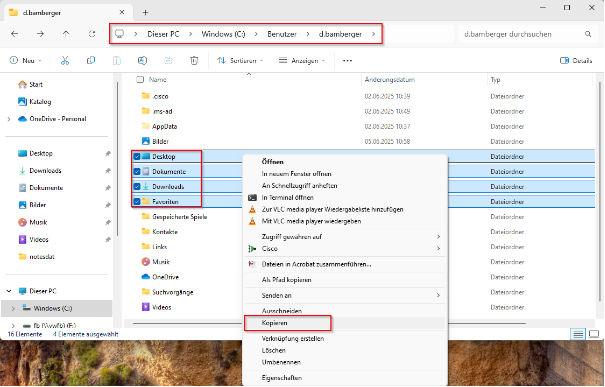The width and height of the screenshot is (605, 387).
Task: Click the Copy icon in toolbar
Action: pyautogui.click(x=91, y=61)
